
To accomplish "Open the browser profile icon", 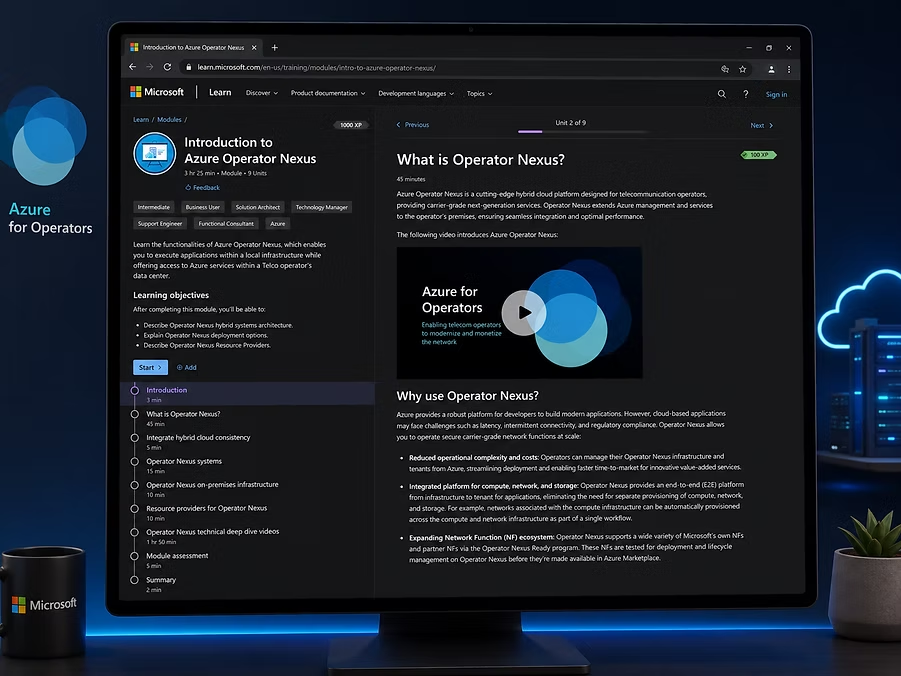I will pyautogui.click(x=771, y=69).
